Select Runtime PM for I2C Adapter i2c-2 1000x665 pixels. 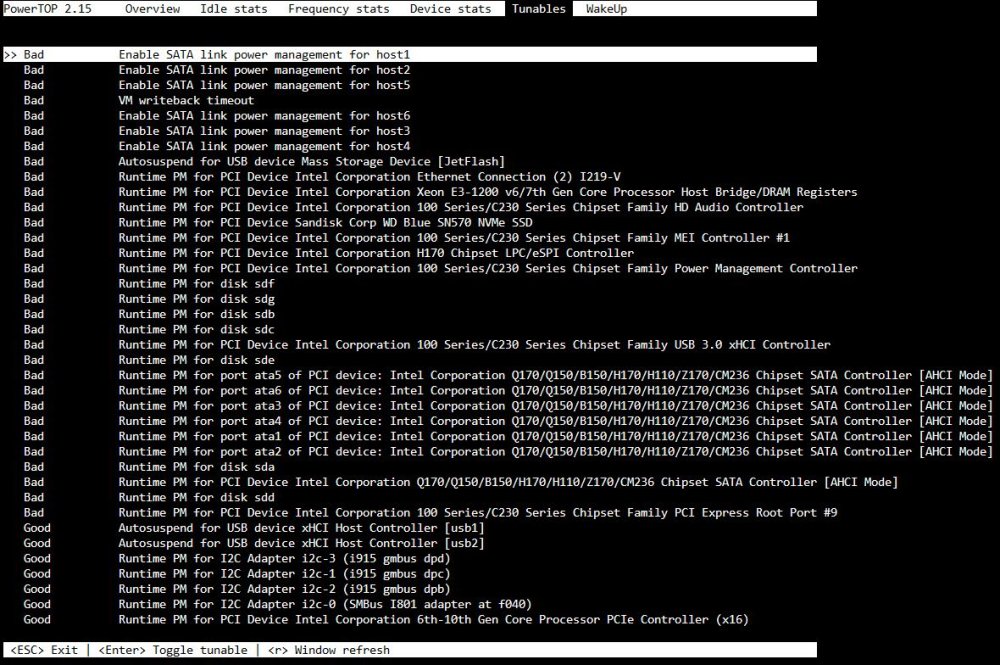pos(237,590)
